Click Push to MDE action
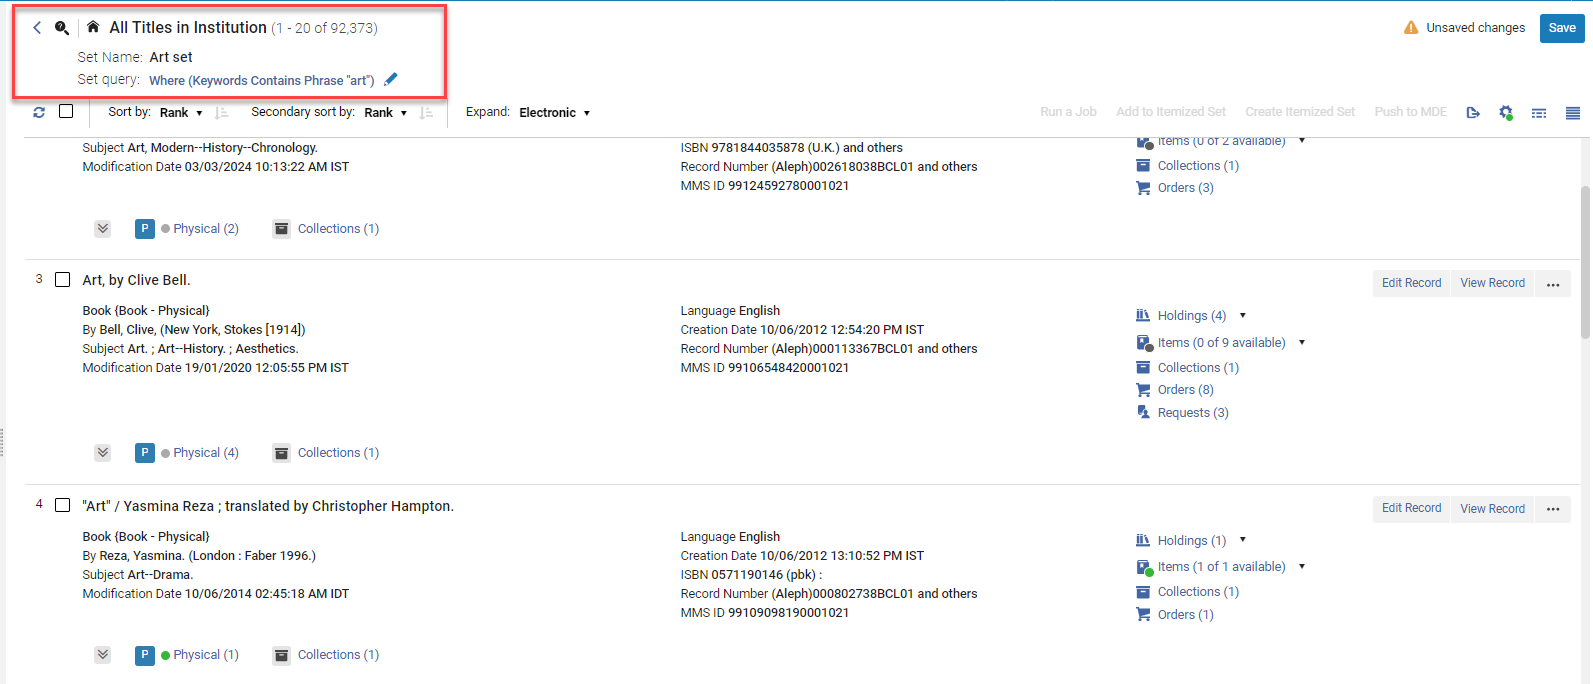The image size is (1593, 684). [1411, 112]
